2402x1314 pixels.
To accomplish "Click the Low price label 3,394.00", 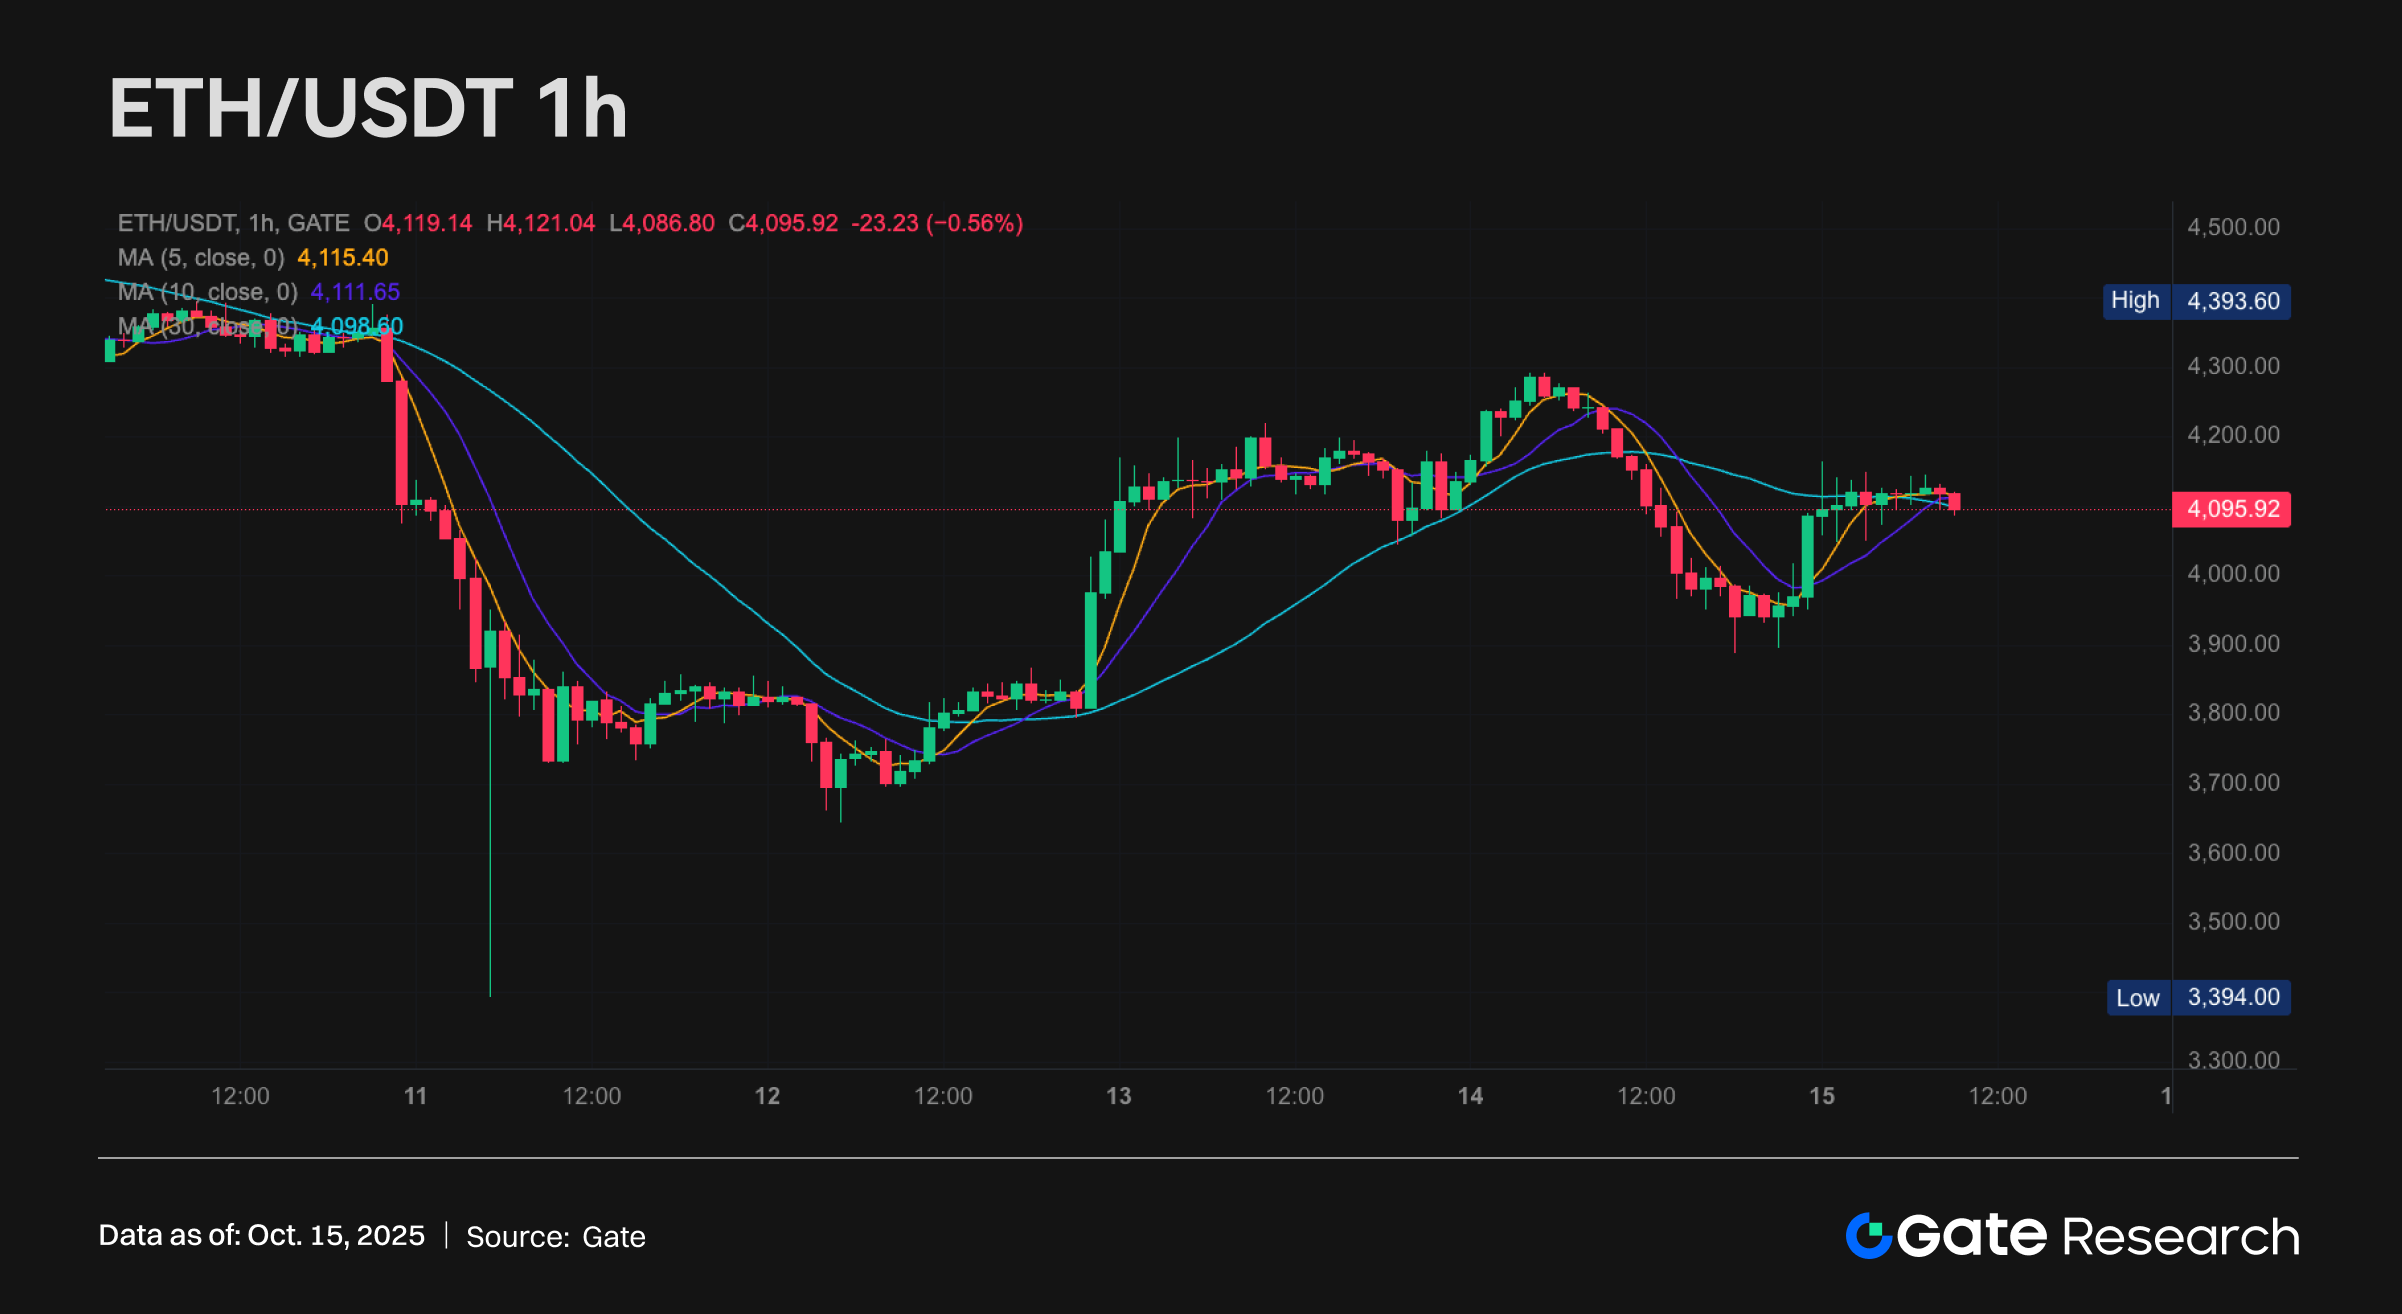I will 2232,998.
